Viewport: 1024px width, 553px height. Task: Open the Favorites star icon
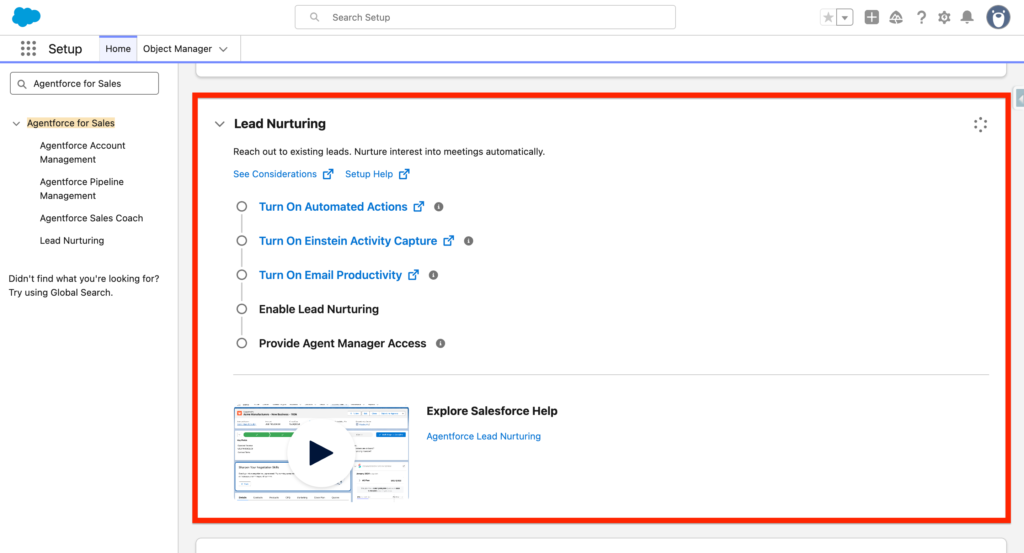coord(828,17)
